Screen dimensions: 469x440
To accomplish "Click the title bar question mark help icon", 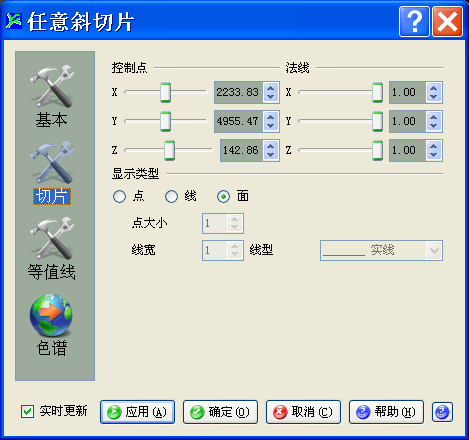I will click(x=414, y=22).
